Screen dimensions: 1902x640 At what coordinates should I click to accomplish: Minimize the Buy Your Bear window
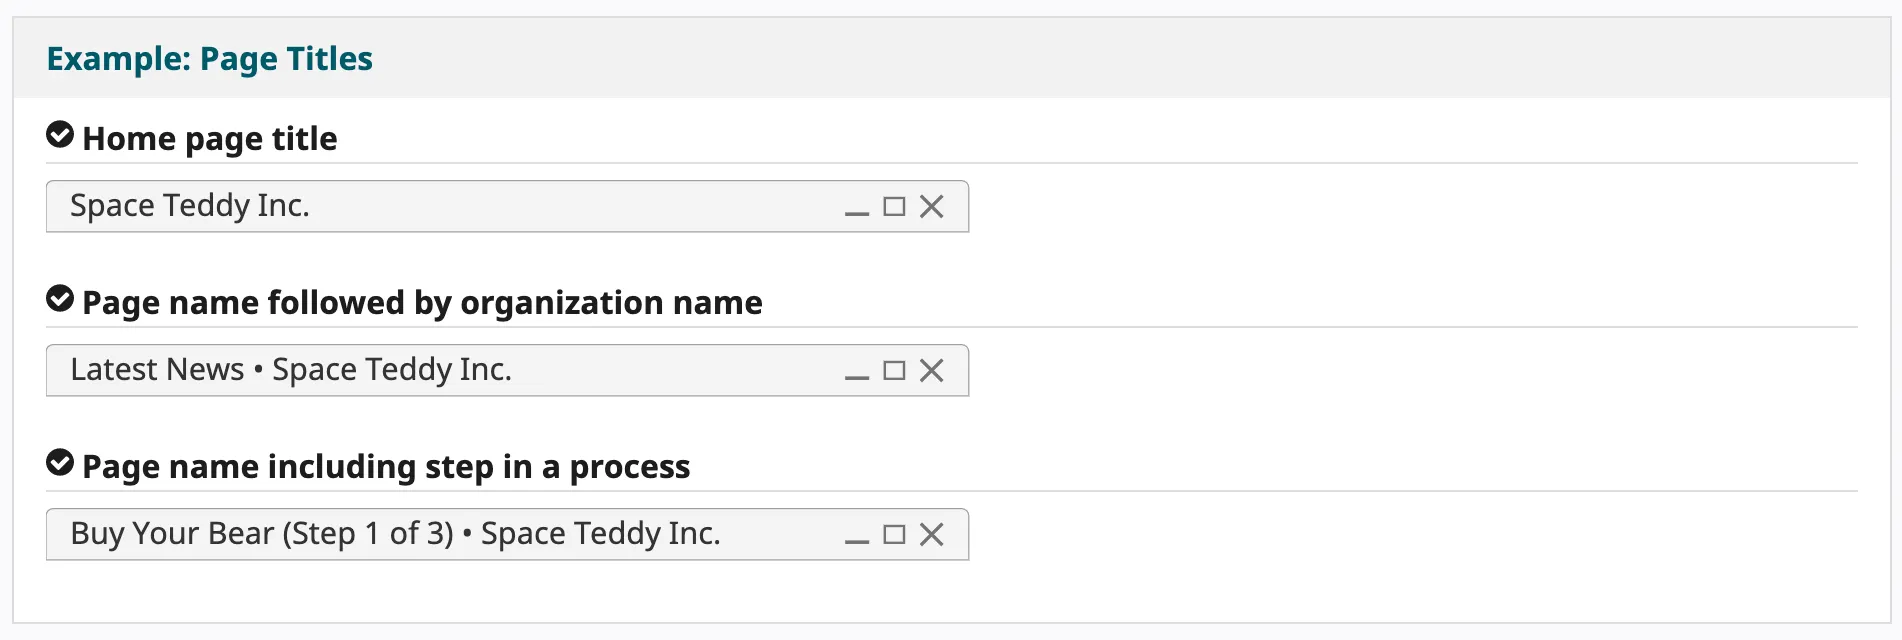(x=856, y=538)
